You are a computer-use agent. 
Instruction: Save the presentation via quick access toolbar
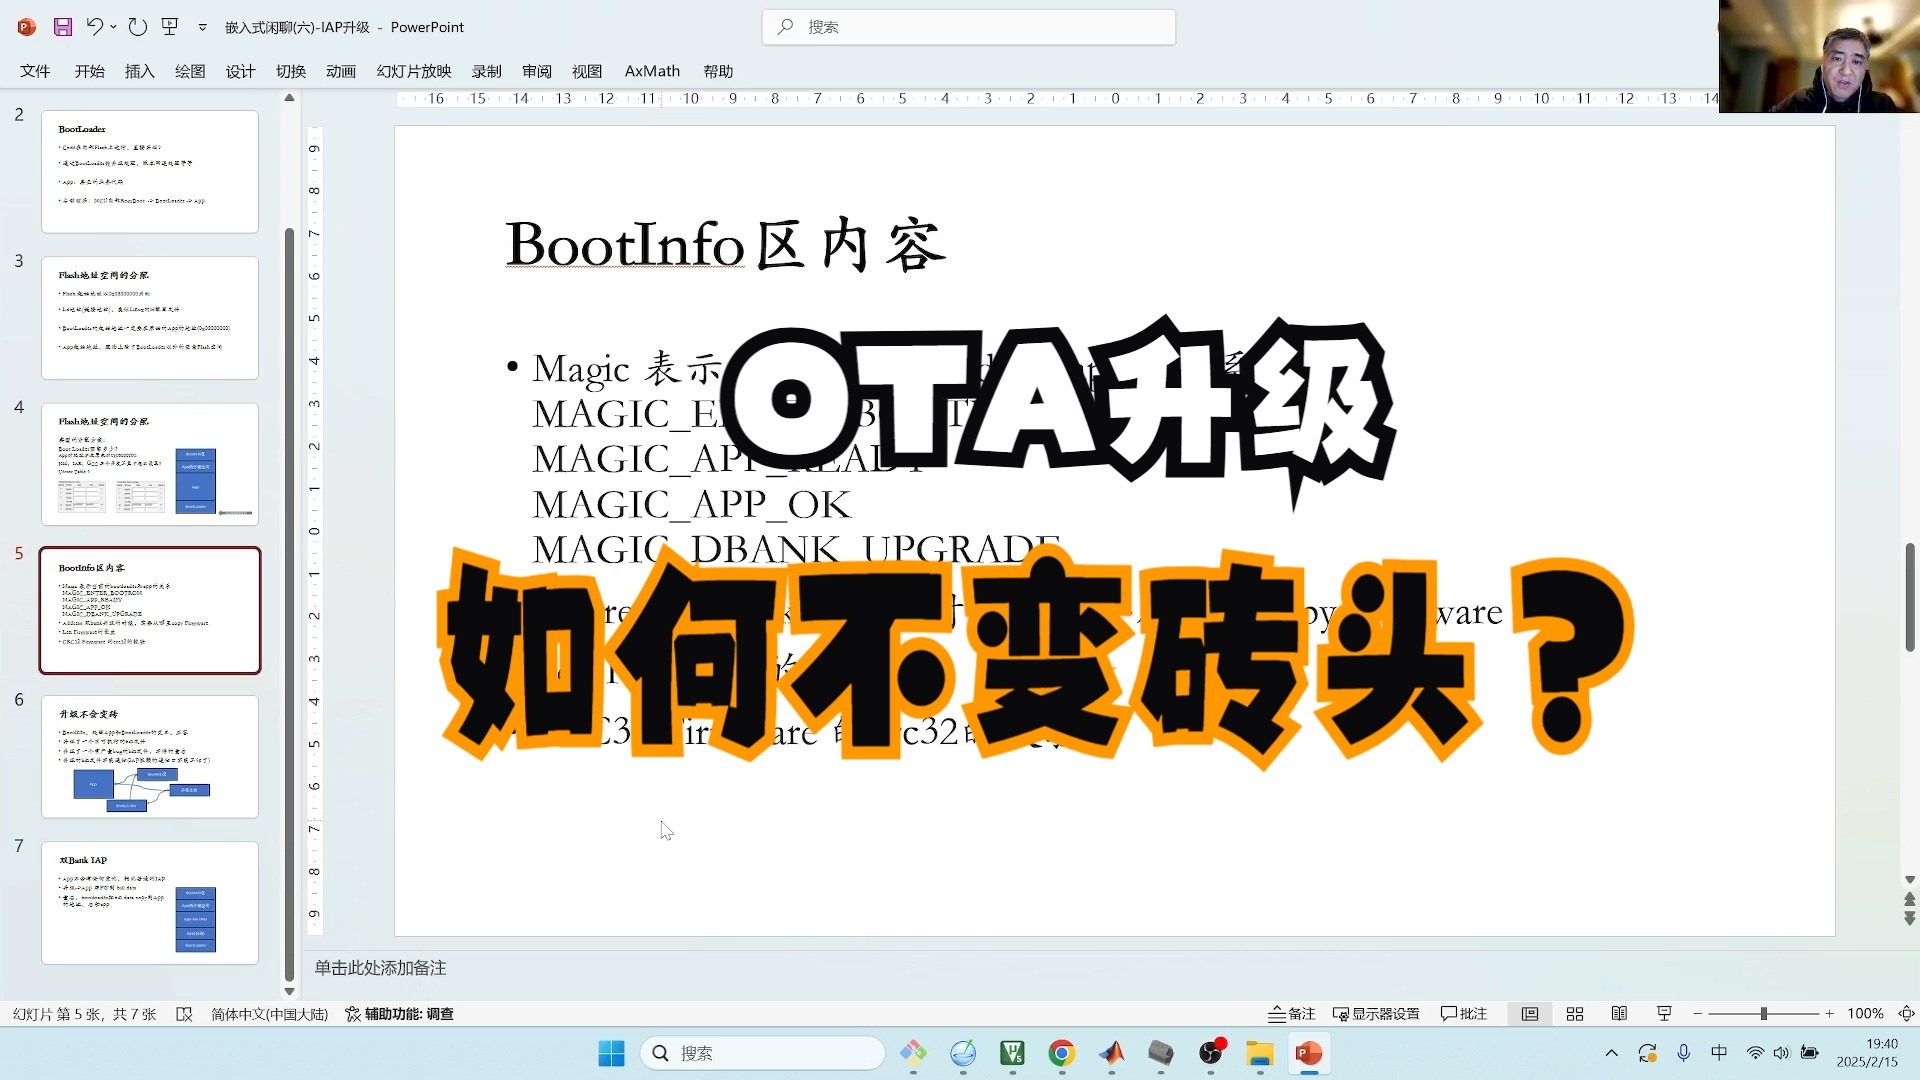tap(63, 27)
